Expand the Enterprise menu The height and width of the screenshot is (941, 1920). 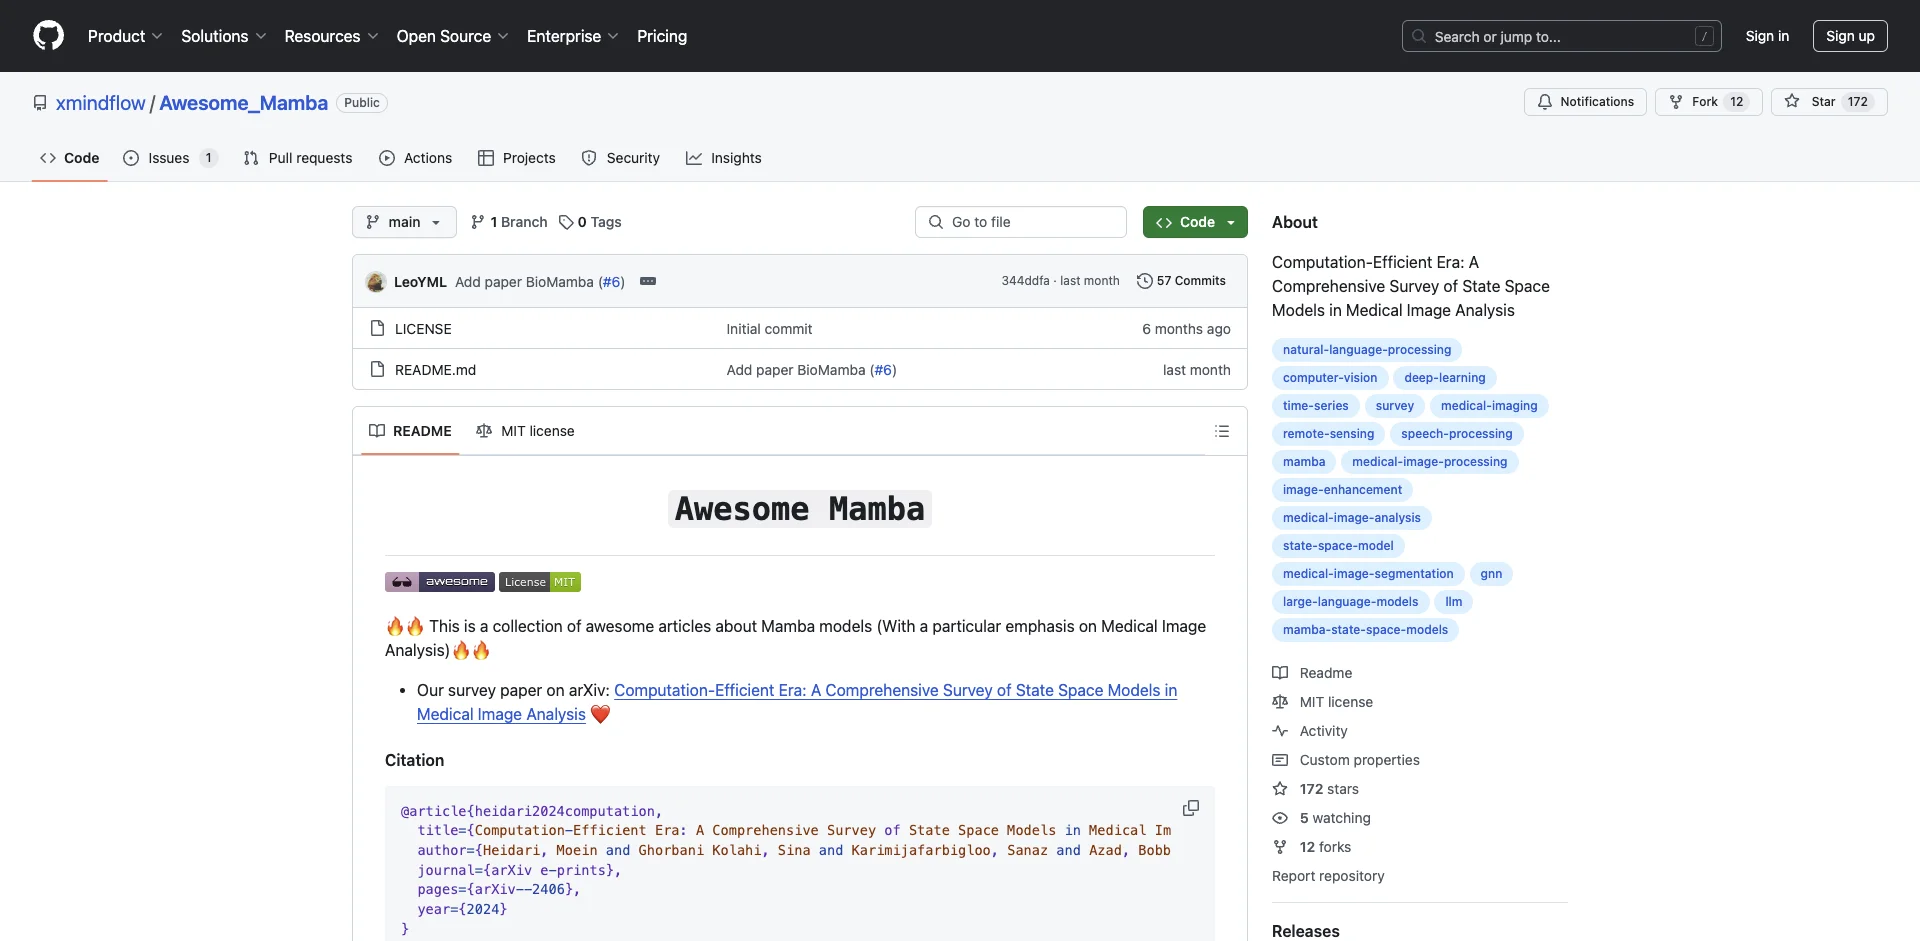(x=573, y=36)
